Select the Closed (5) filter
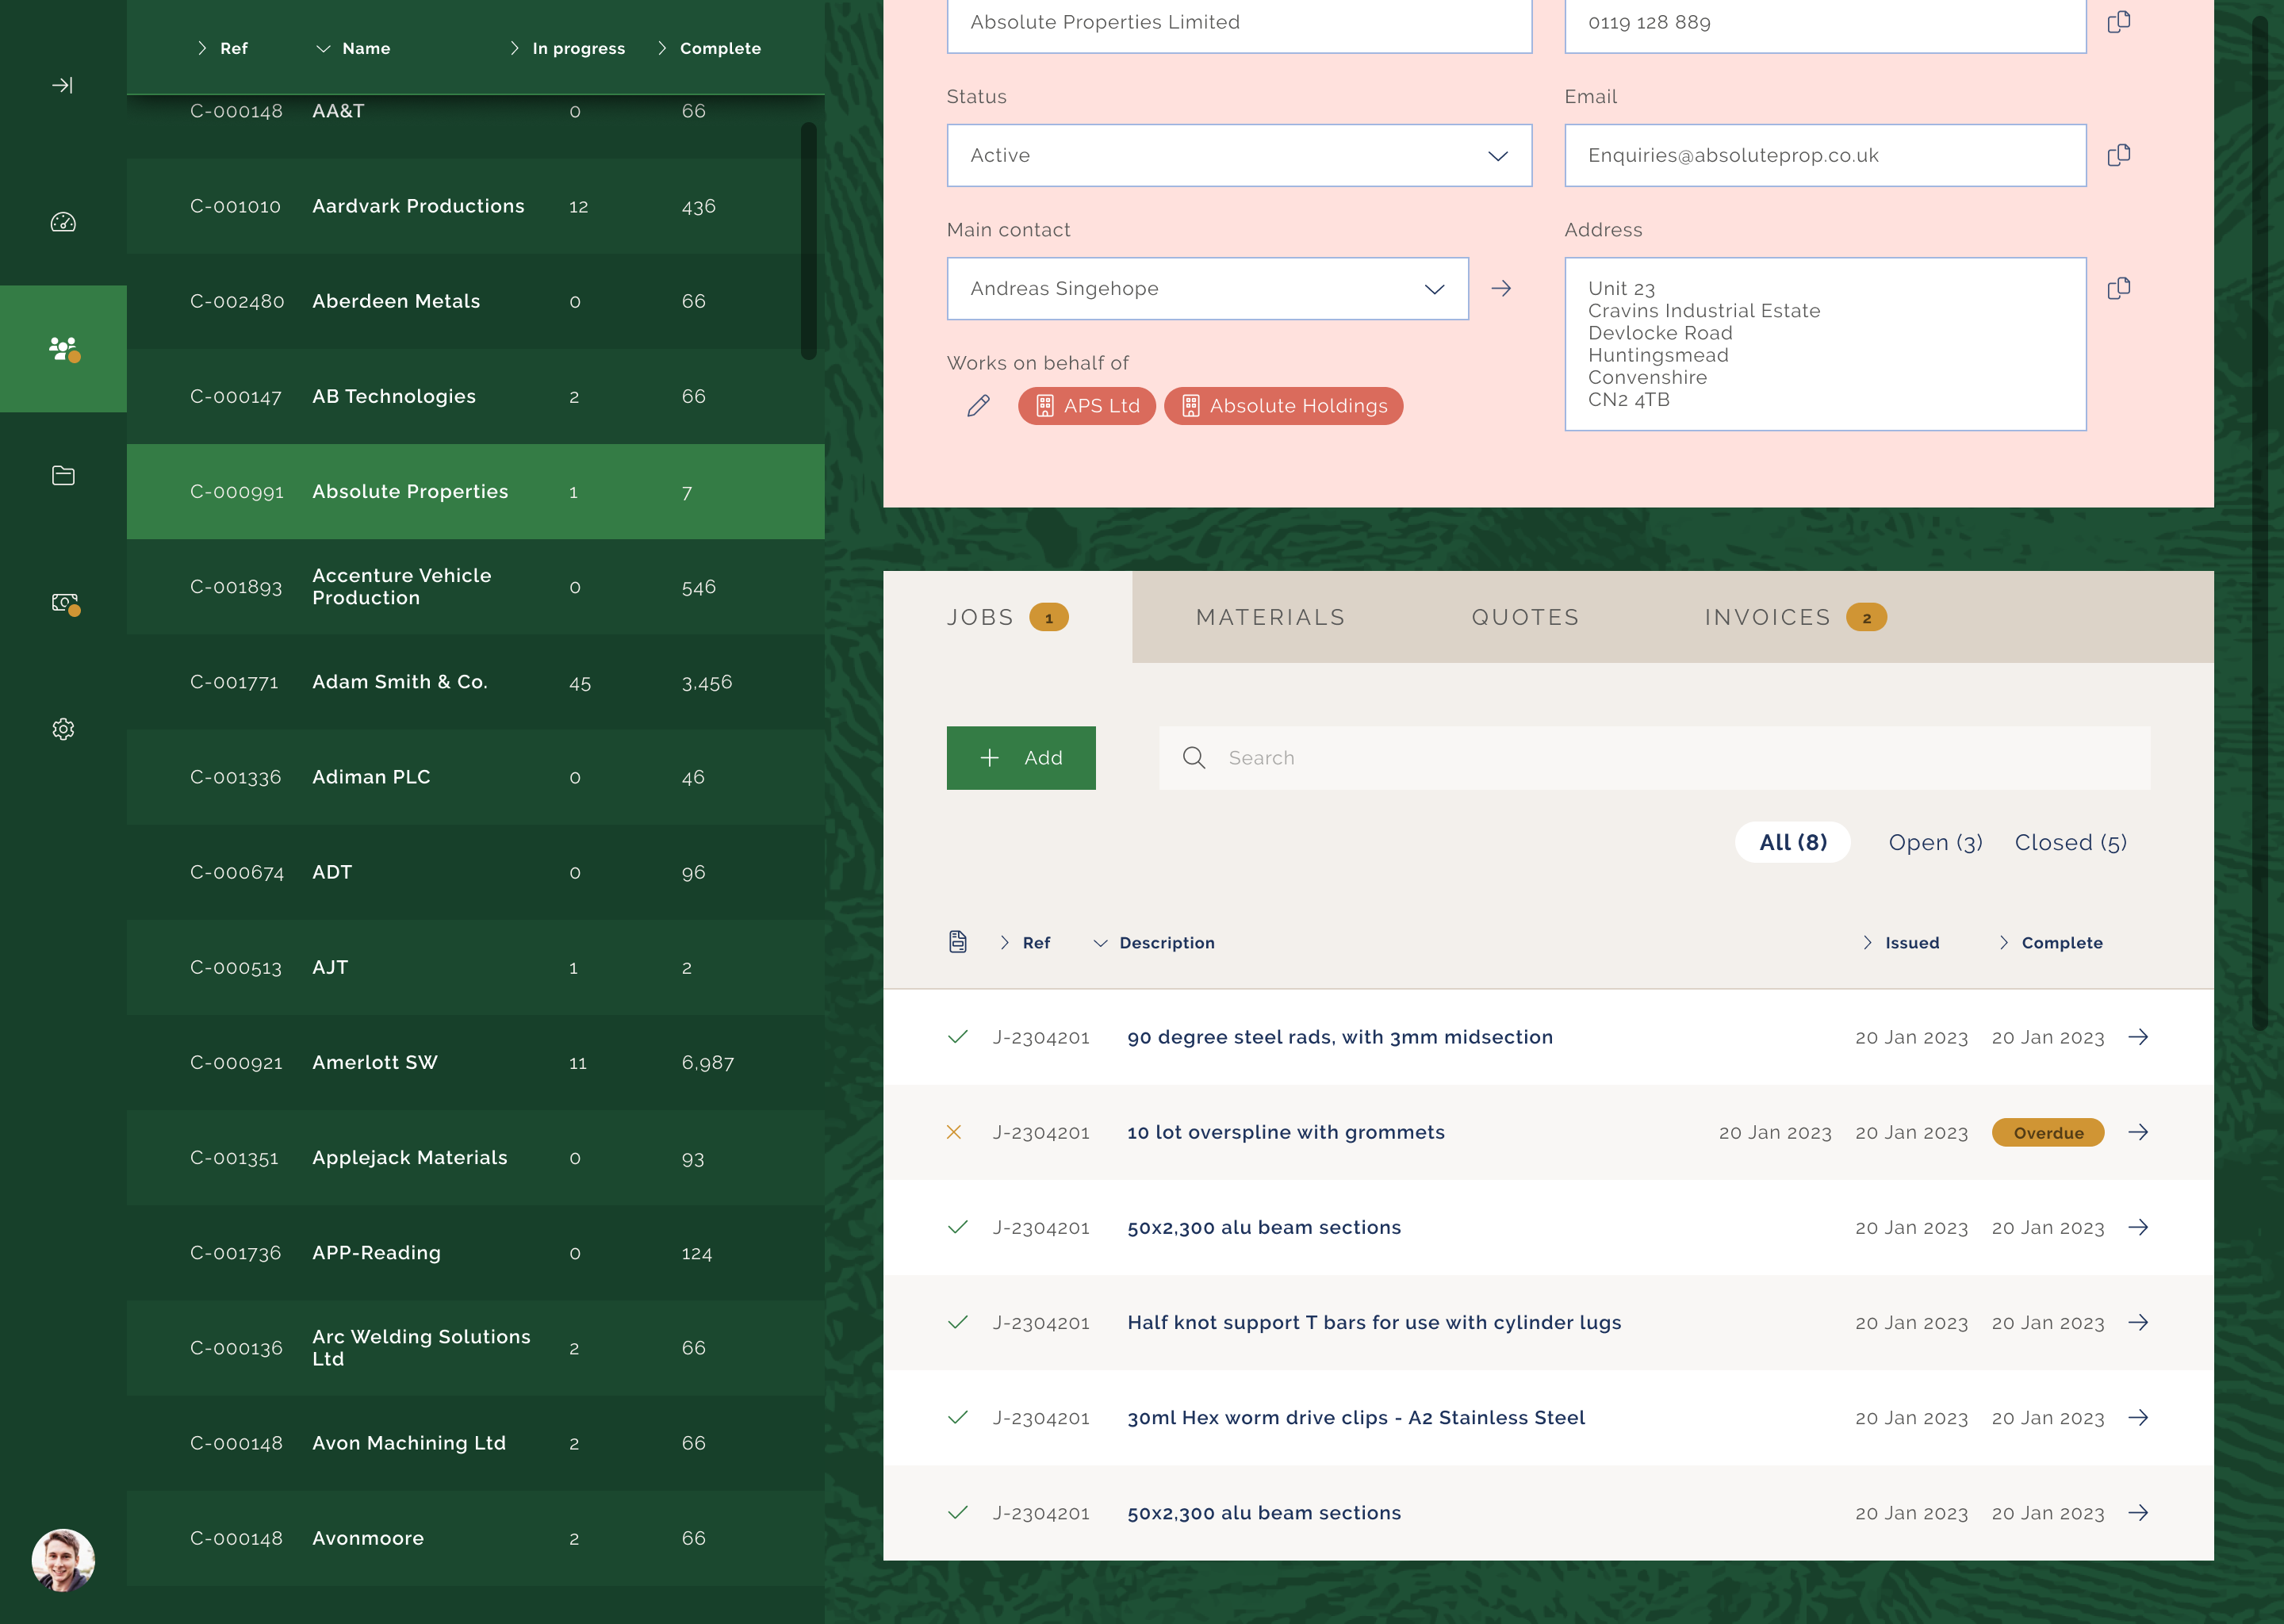The image size is (2284, 1624). point(2069,842)
